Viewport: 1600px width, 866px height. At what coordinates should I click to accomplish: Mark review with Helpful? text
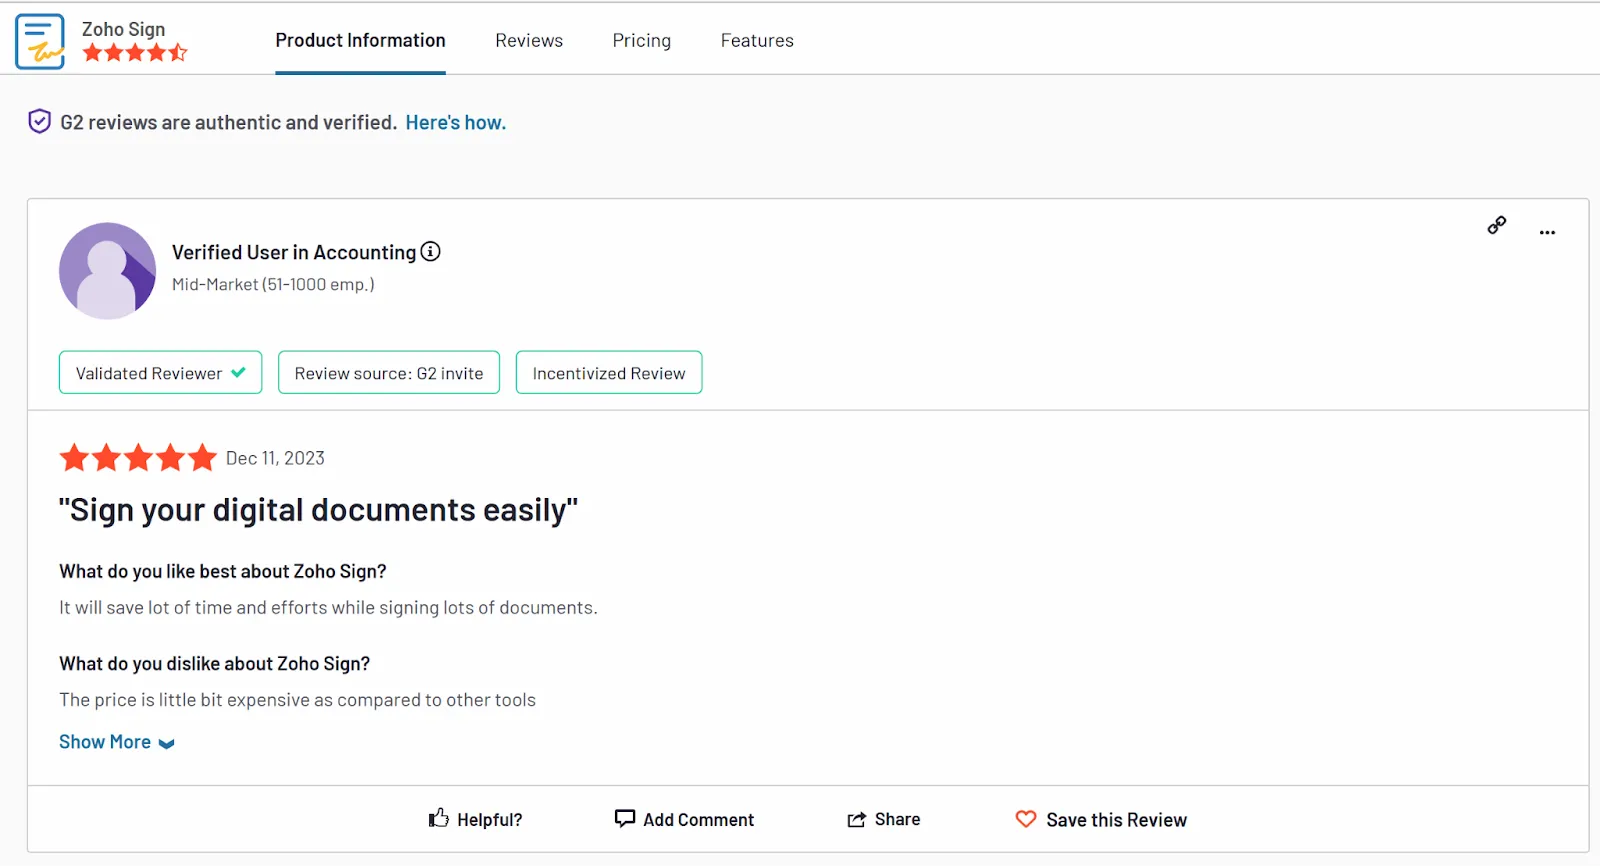(x=490, y=819)
